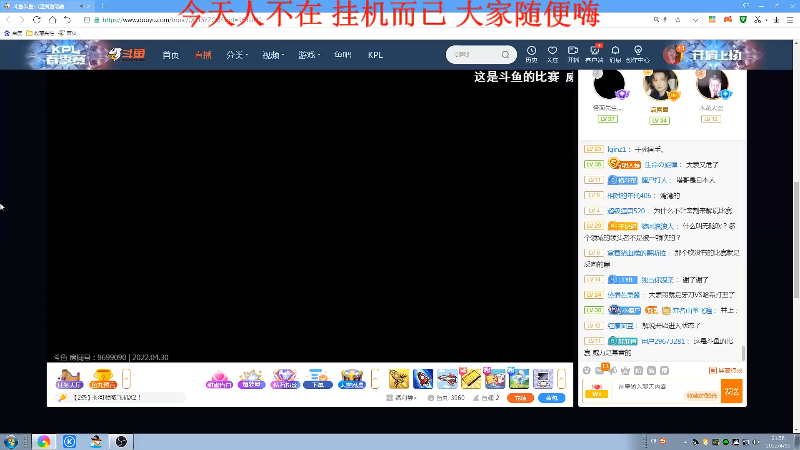Open the History (历史) clock icon
This screenshot has width=800, height=450.
[x=531, y=54]
